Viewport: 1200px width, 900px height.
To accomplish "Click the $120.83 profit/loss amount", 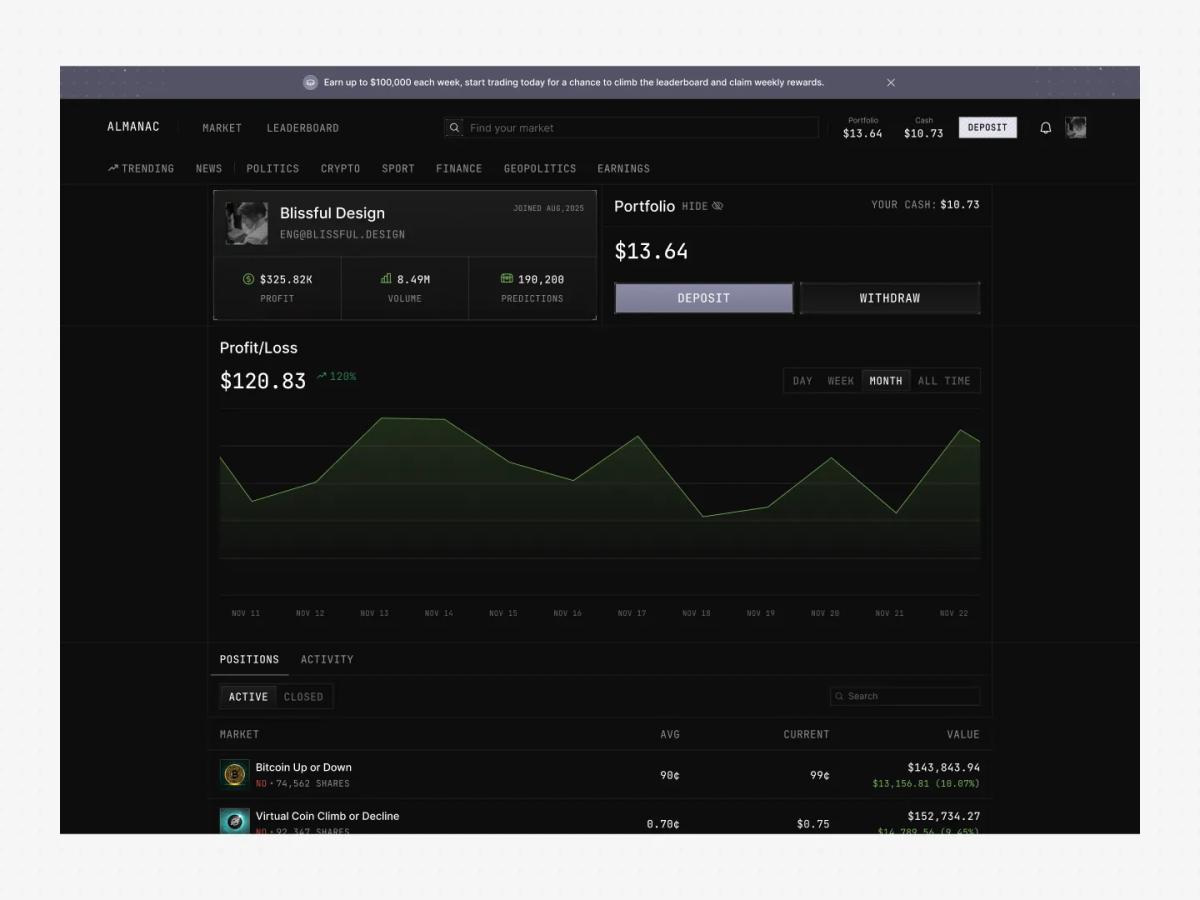I will coord(263,381).
